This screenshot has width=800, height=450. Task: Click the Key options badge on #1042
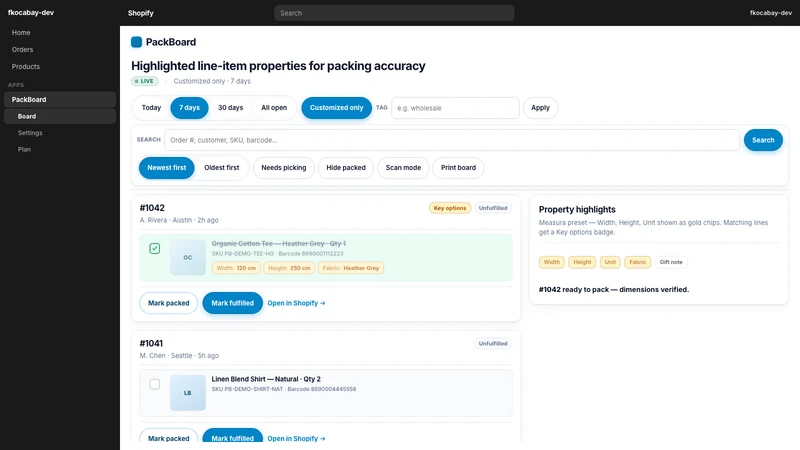(449, 208)
